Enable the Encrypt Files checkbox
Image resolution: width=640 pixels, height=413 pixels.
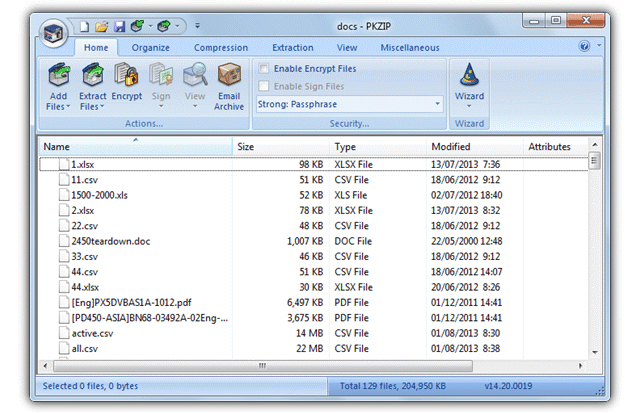[x=264, y=69]
